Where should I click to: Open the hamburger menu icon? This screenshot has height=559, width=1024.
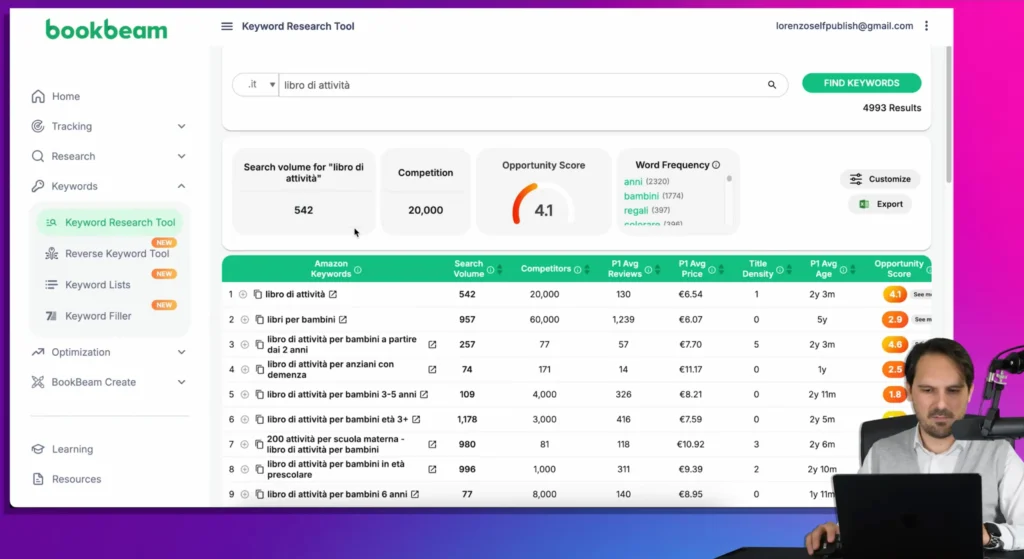point(227,26)
